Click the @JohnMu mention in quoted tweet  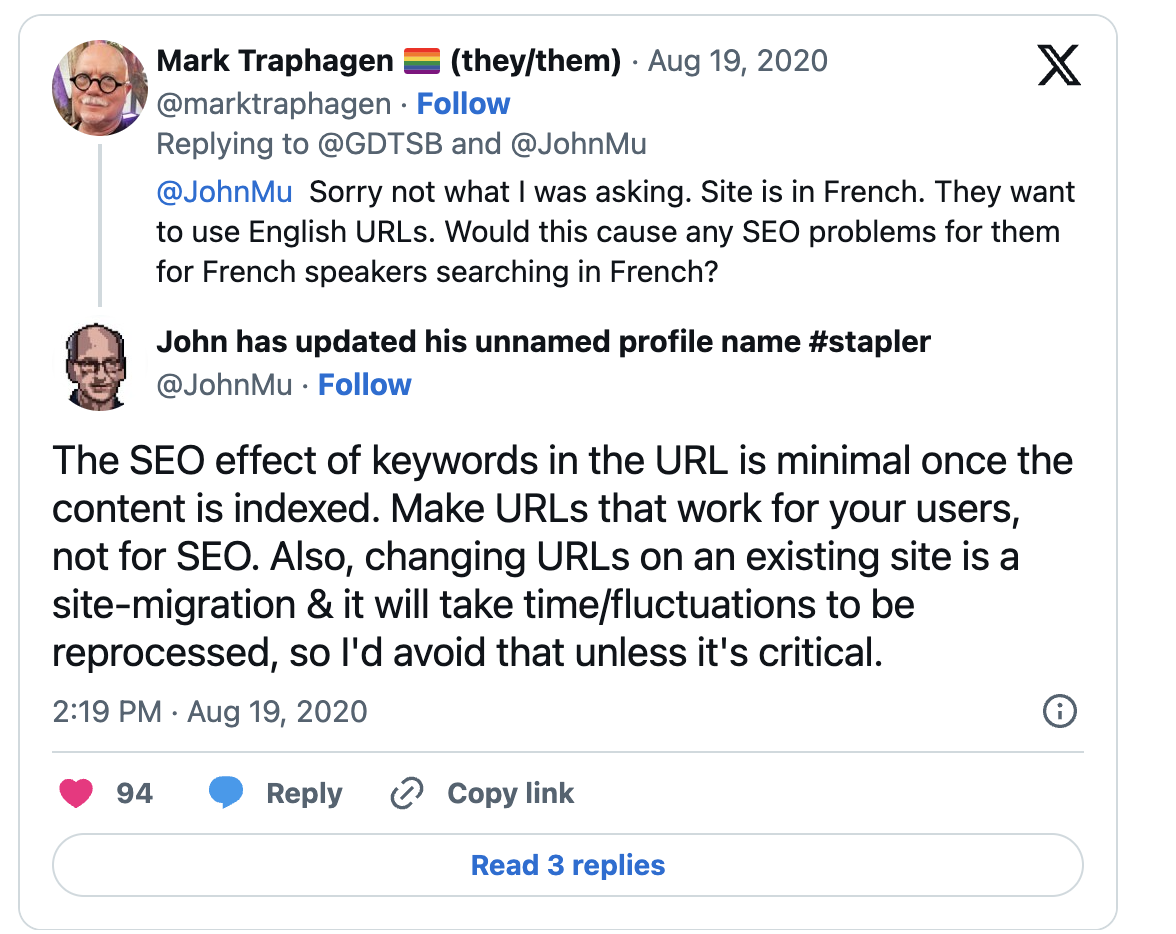224,190
